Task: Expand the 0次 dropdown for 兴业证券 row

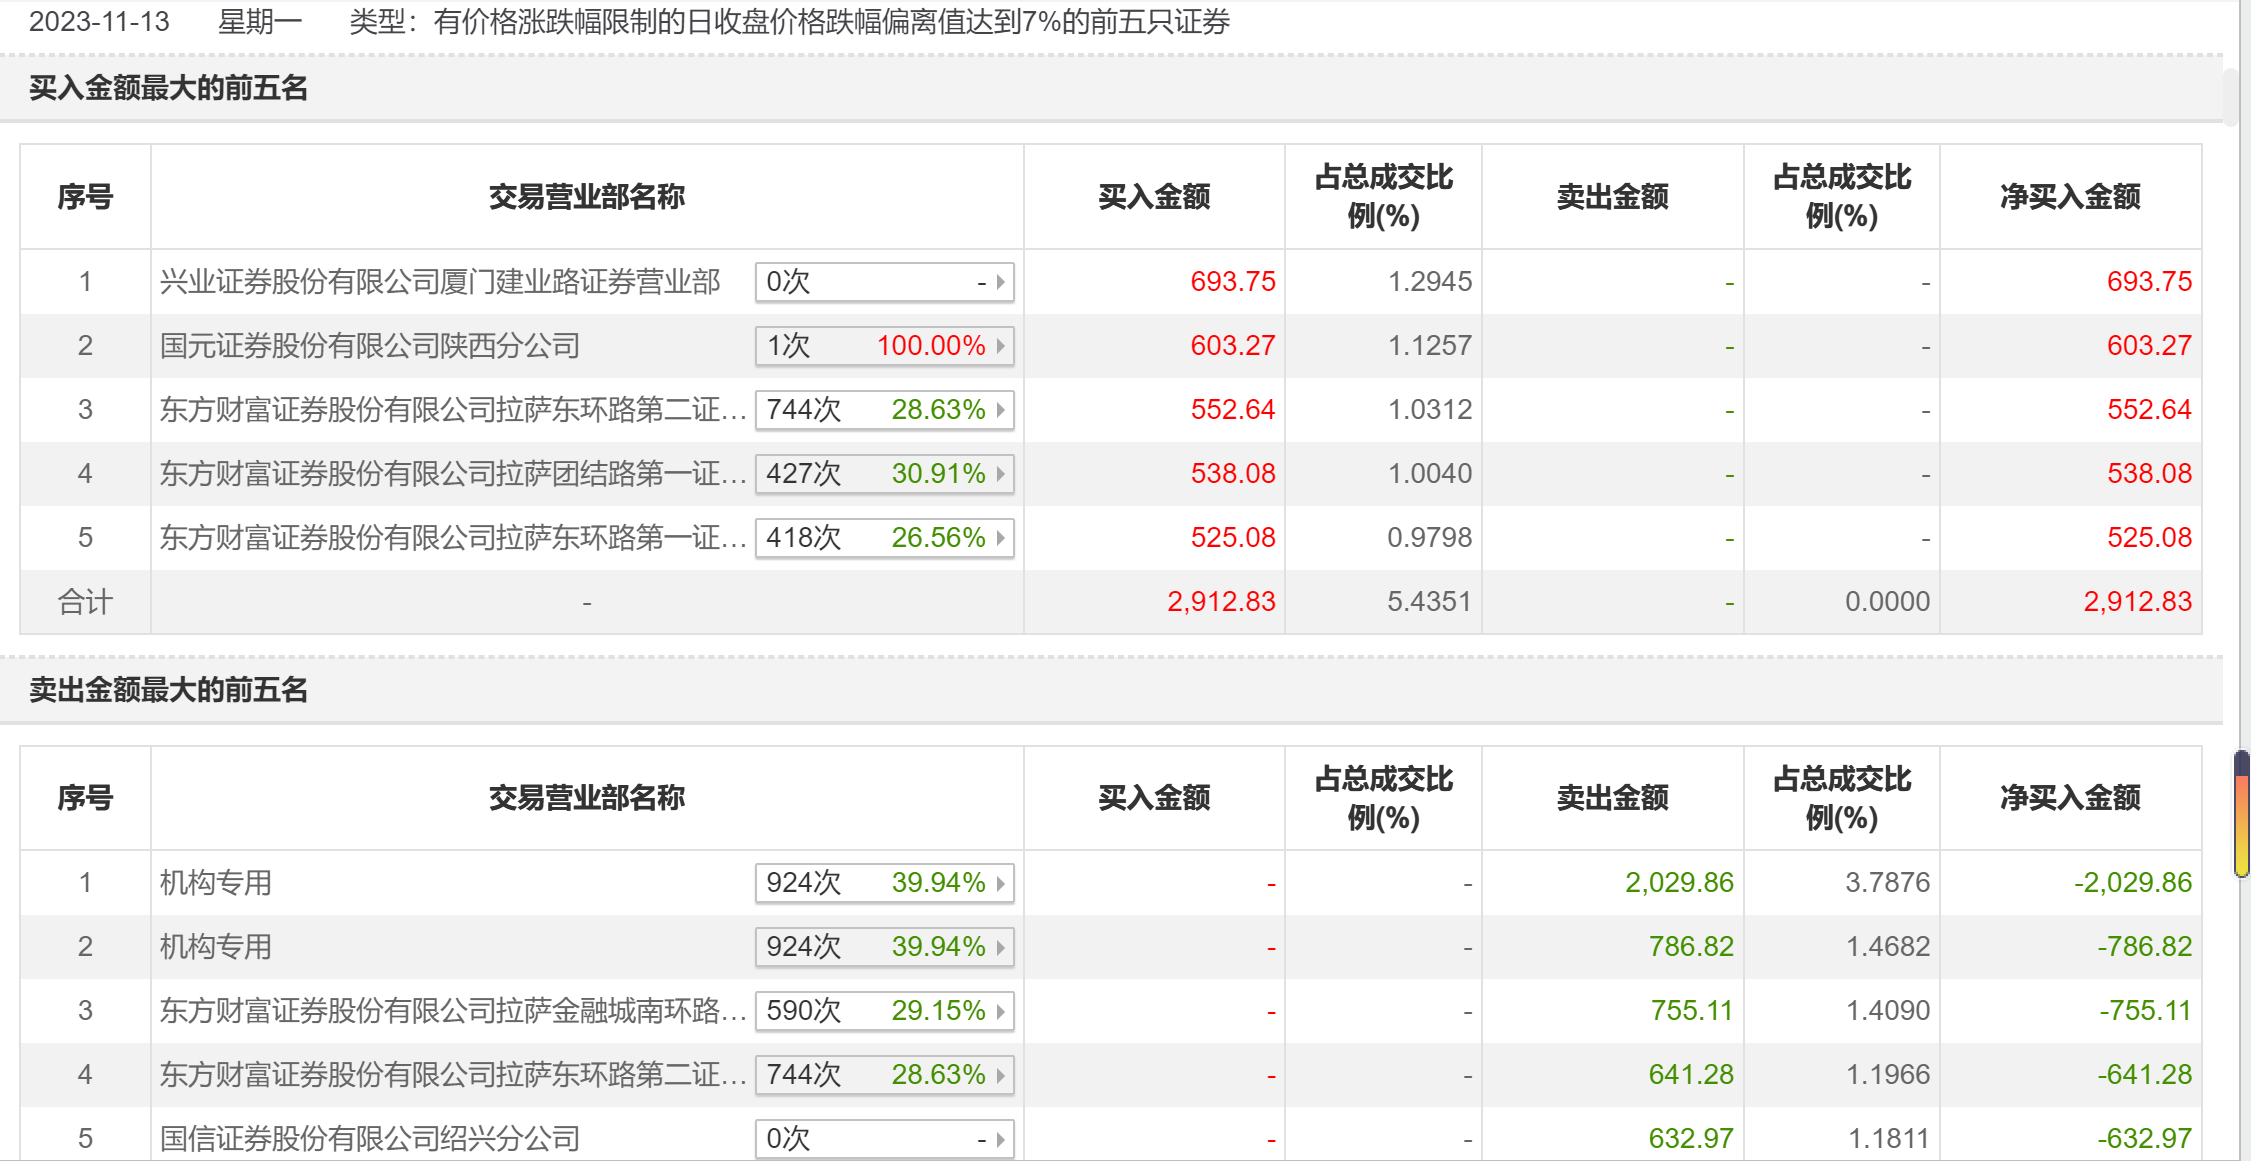Action: click(999, 282)
